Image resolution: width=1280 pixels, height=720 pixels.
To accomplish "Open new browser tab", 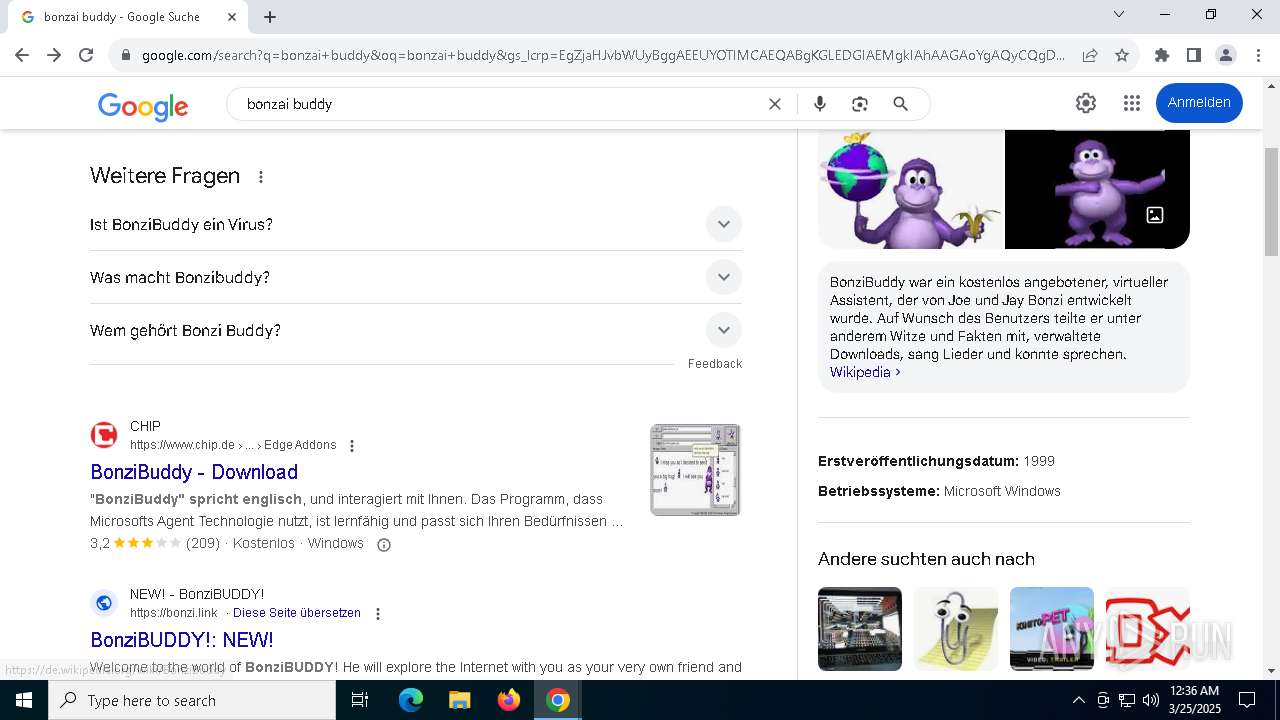I will pos(270,17).
